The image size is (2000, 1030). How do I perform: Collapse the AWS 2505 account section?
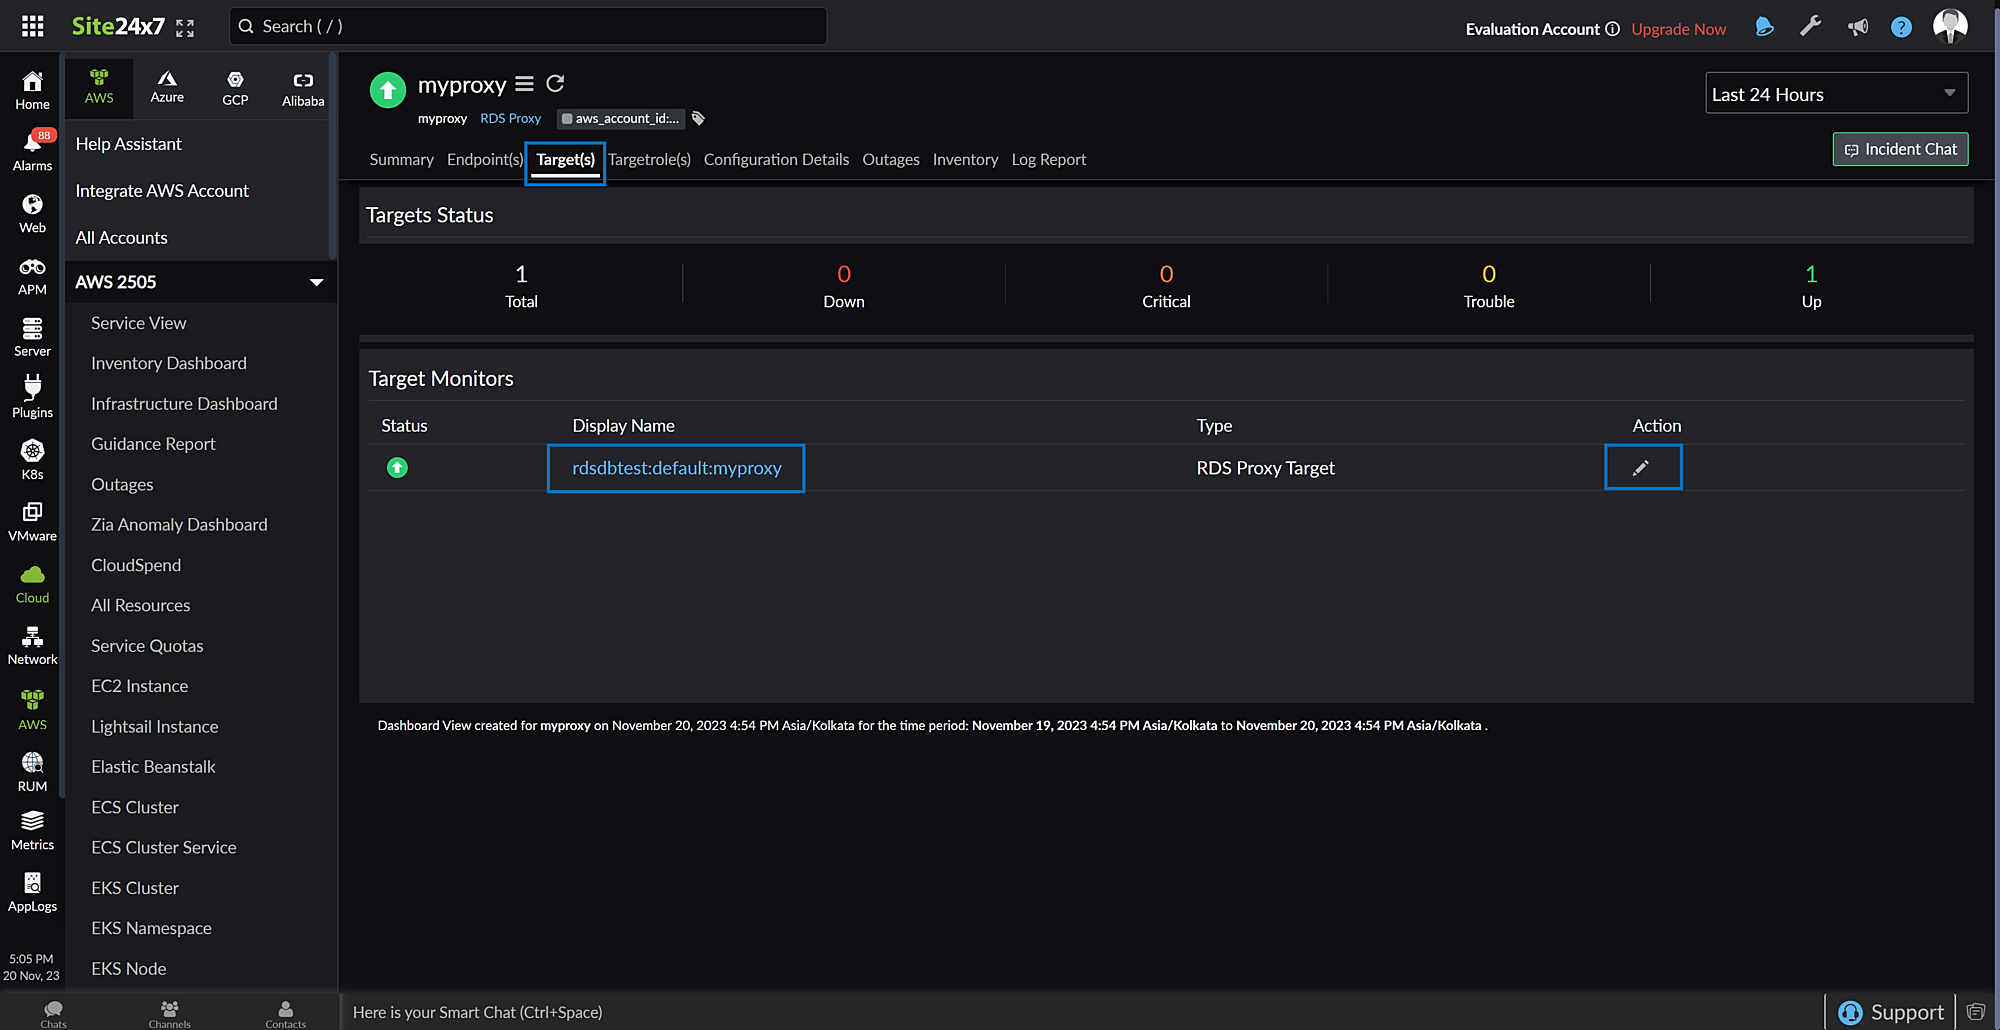(316, 282)
